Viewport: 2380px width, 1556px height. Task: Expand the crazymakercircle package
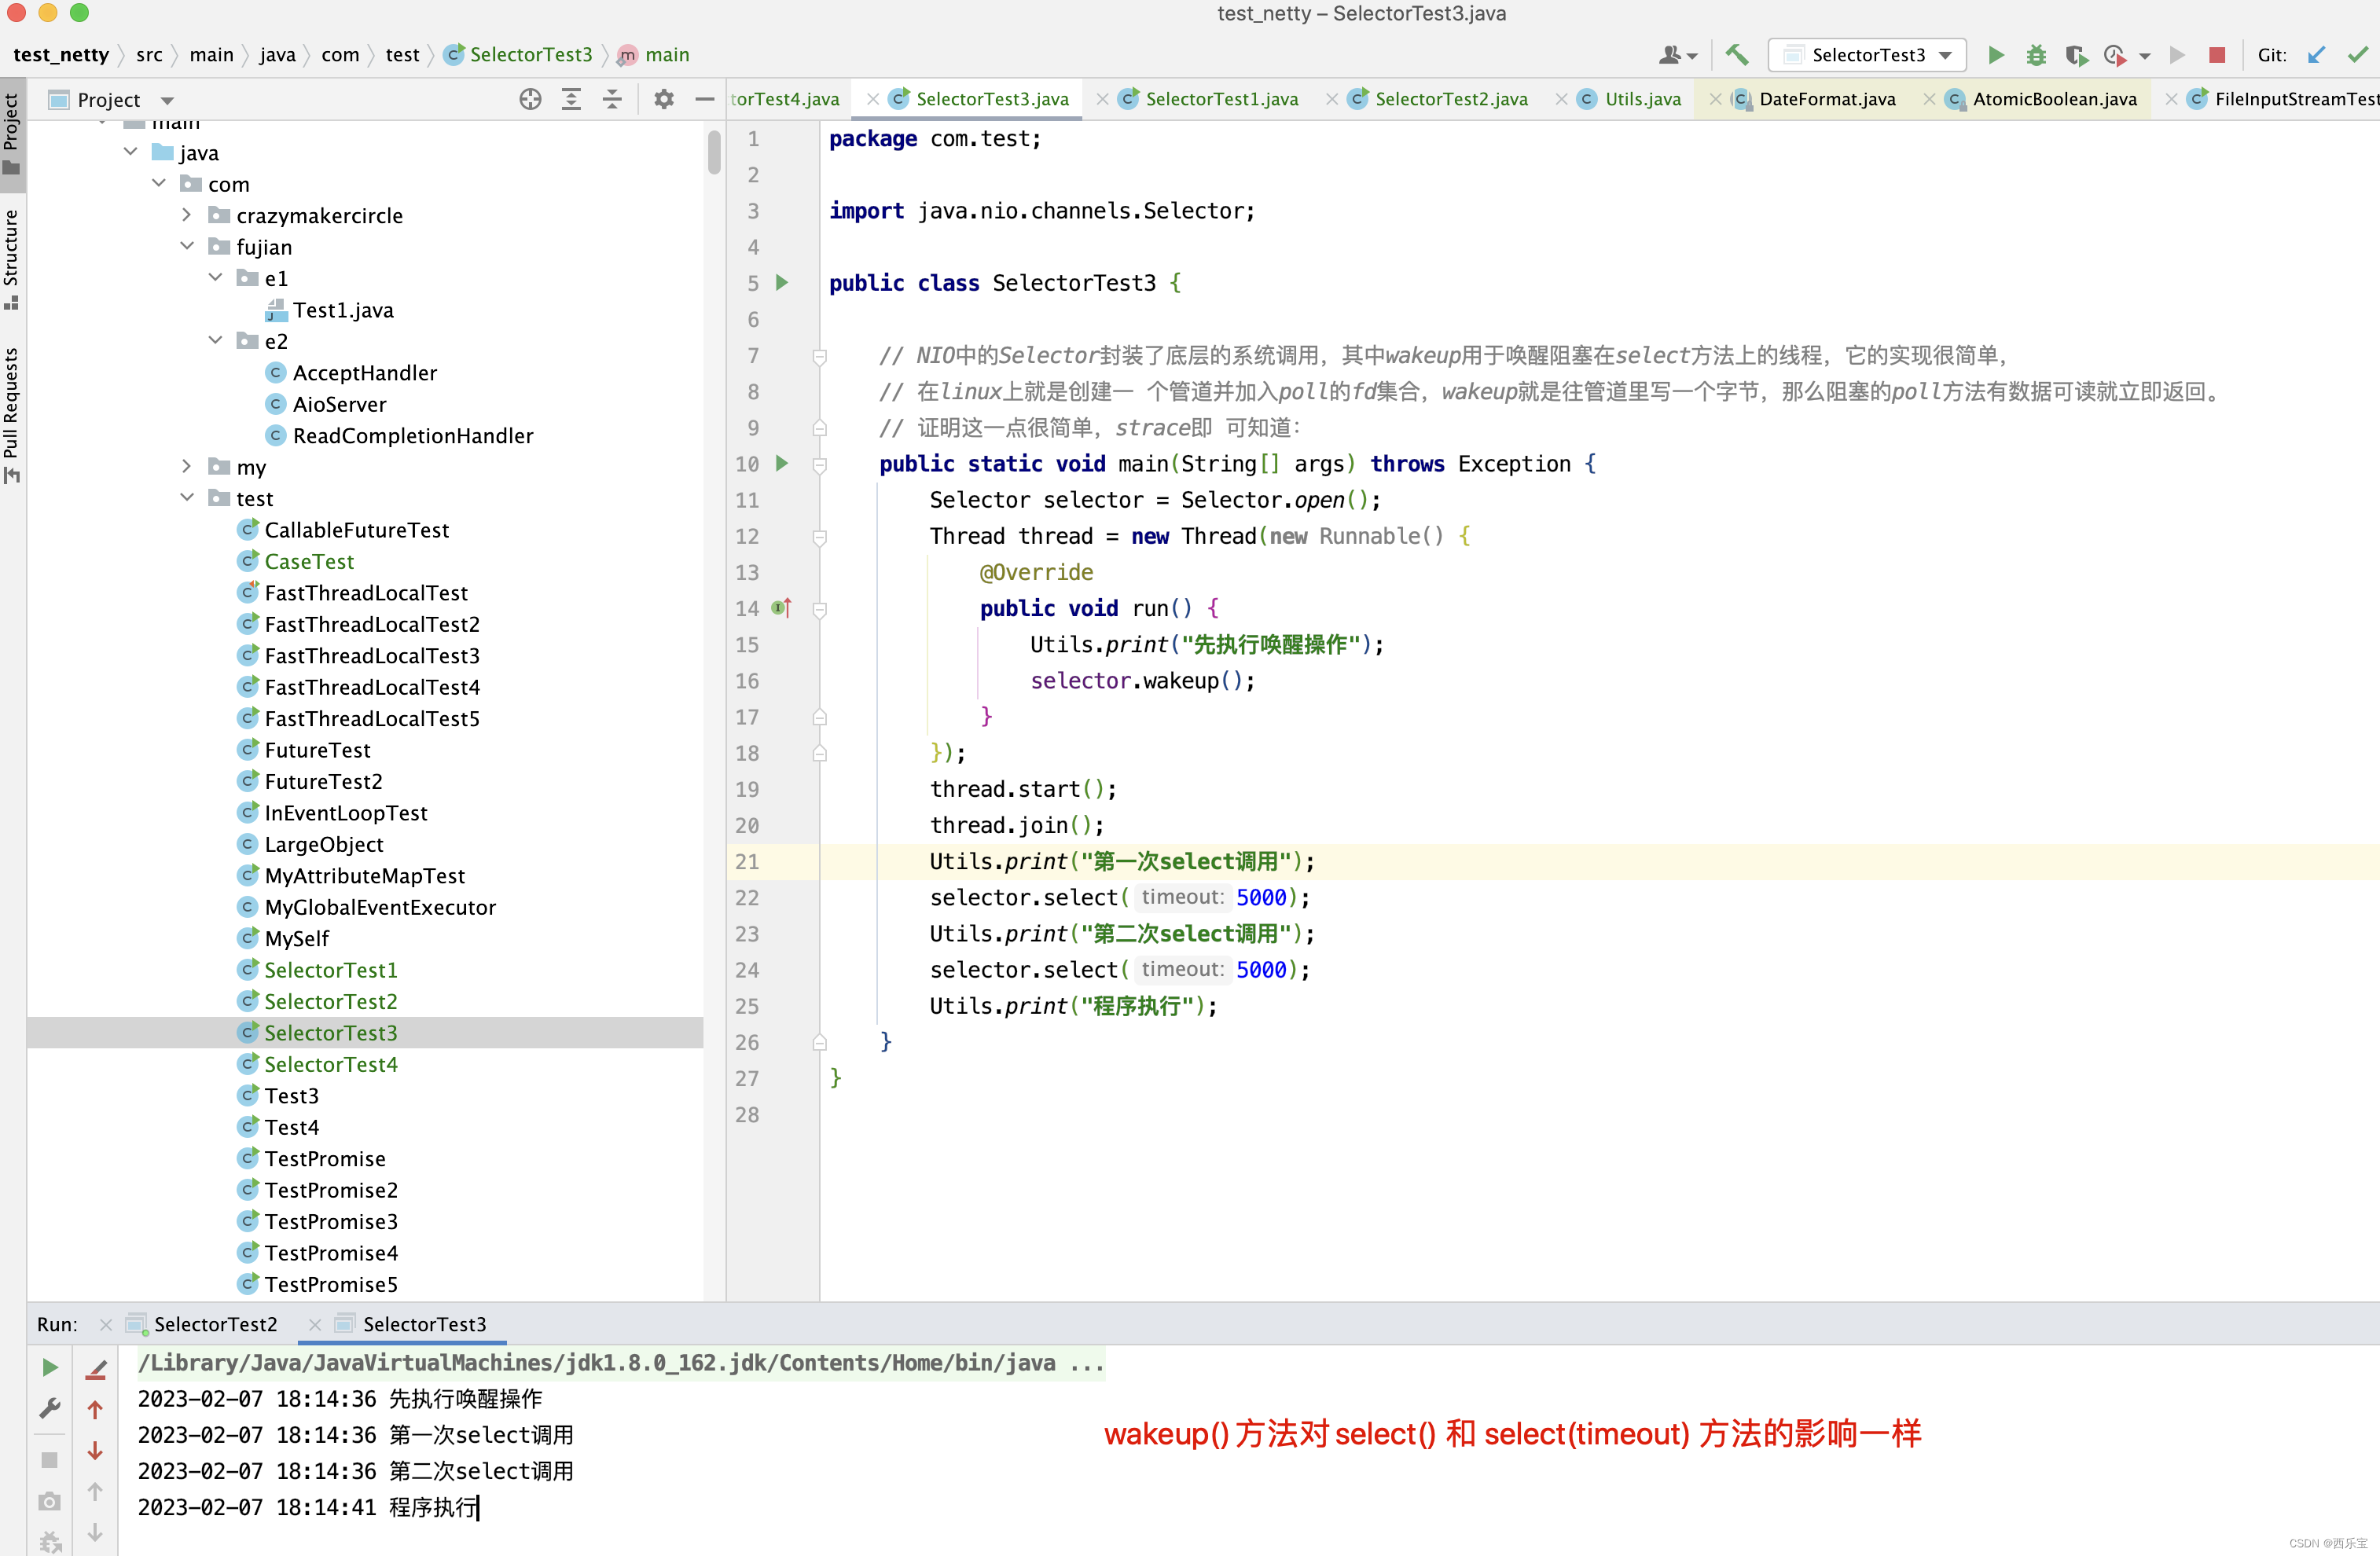click(187, 215)
